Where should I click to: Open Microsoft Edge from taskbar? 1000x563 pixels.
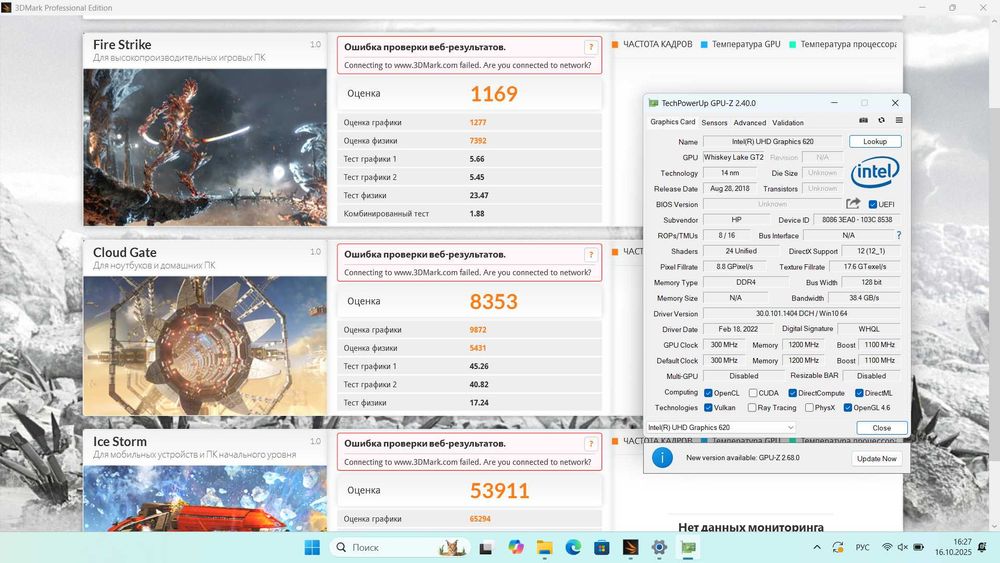573,547
